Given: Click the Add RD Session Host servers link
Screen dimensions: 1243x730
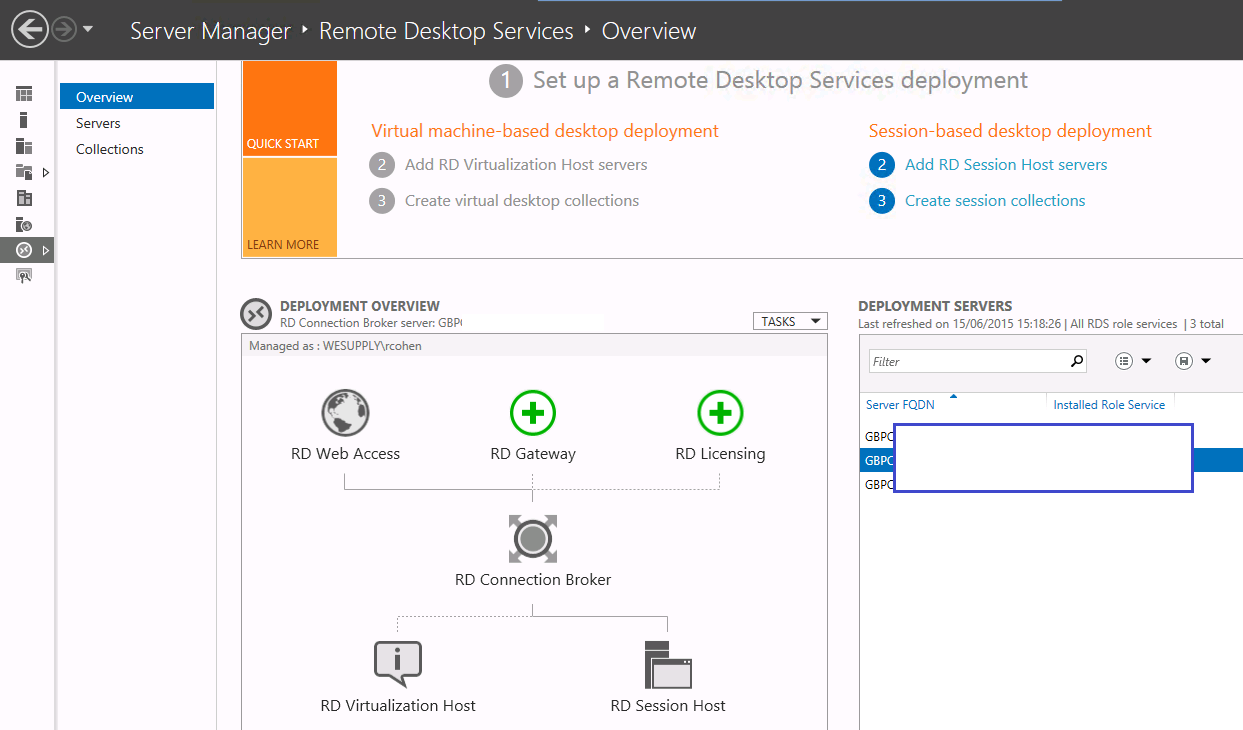Looking at the screenshot, I should (1006, 165).
